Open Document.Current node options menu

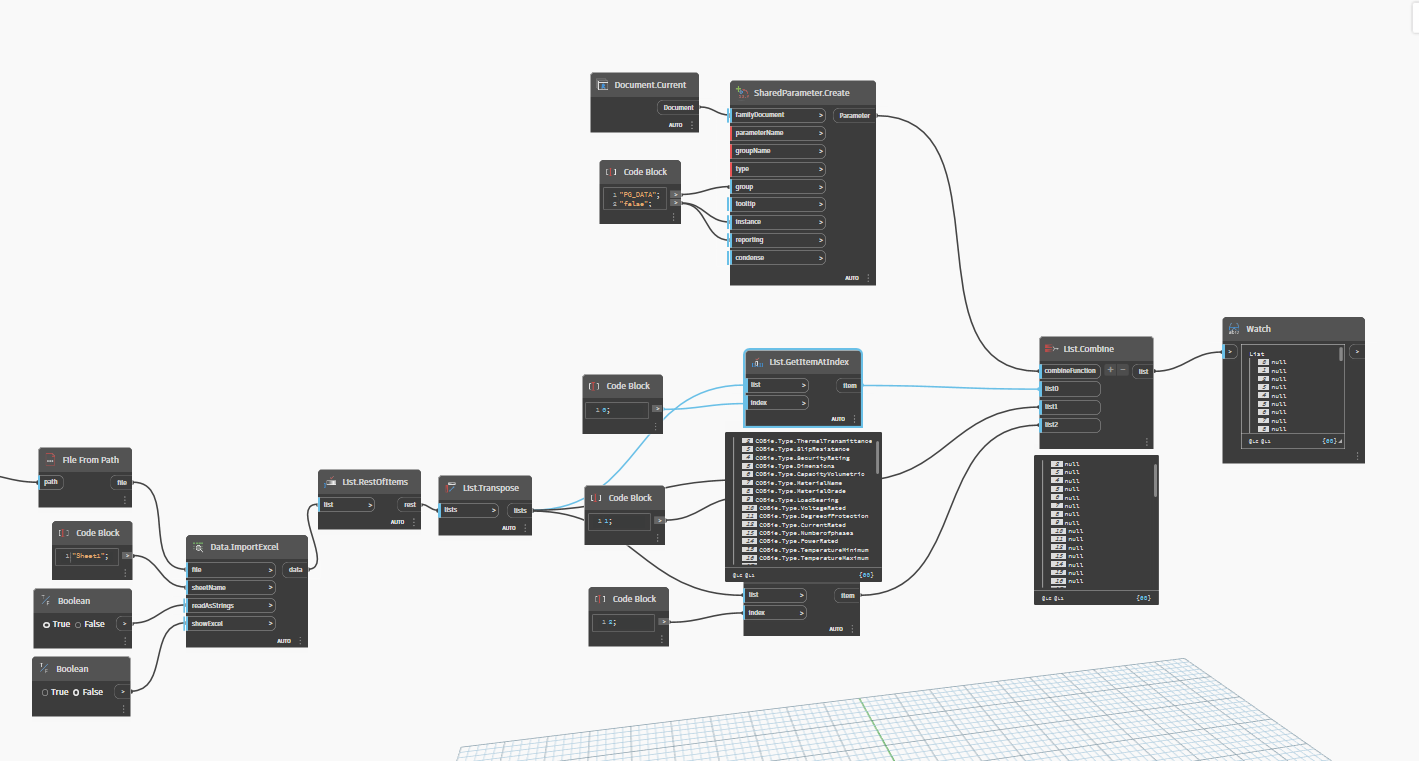pos(692,125)
